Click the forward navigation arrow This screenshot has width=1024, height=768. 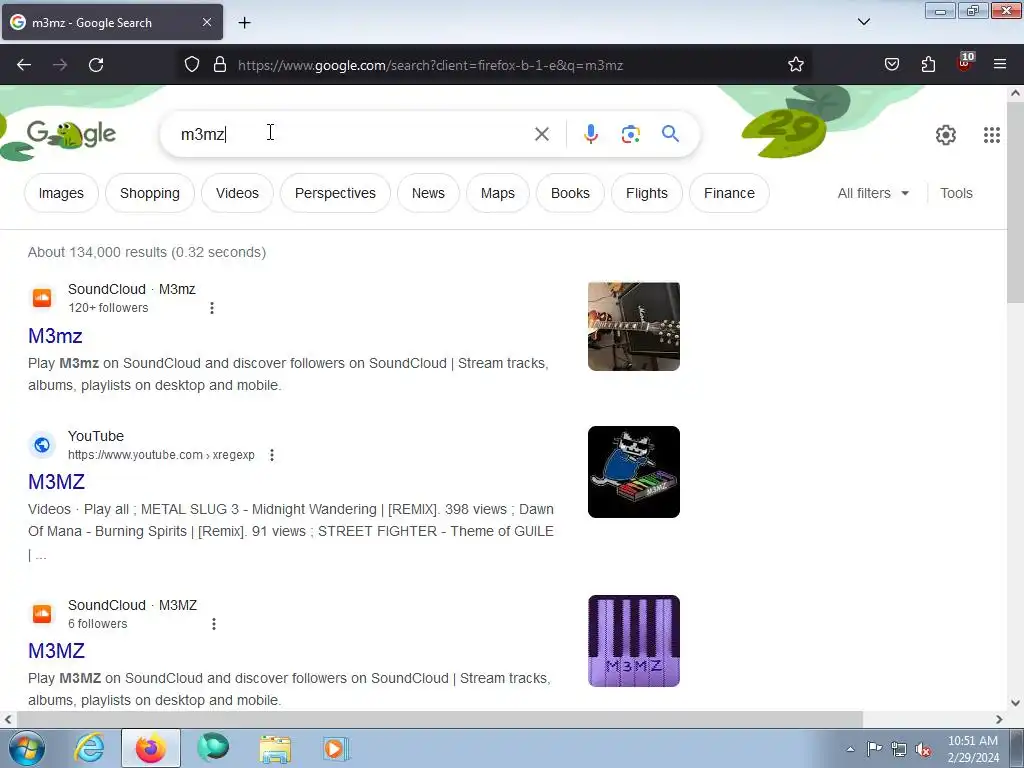(60, 65)
